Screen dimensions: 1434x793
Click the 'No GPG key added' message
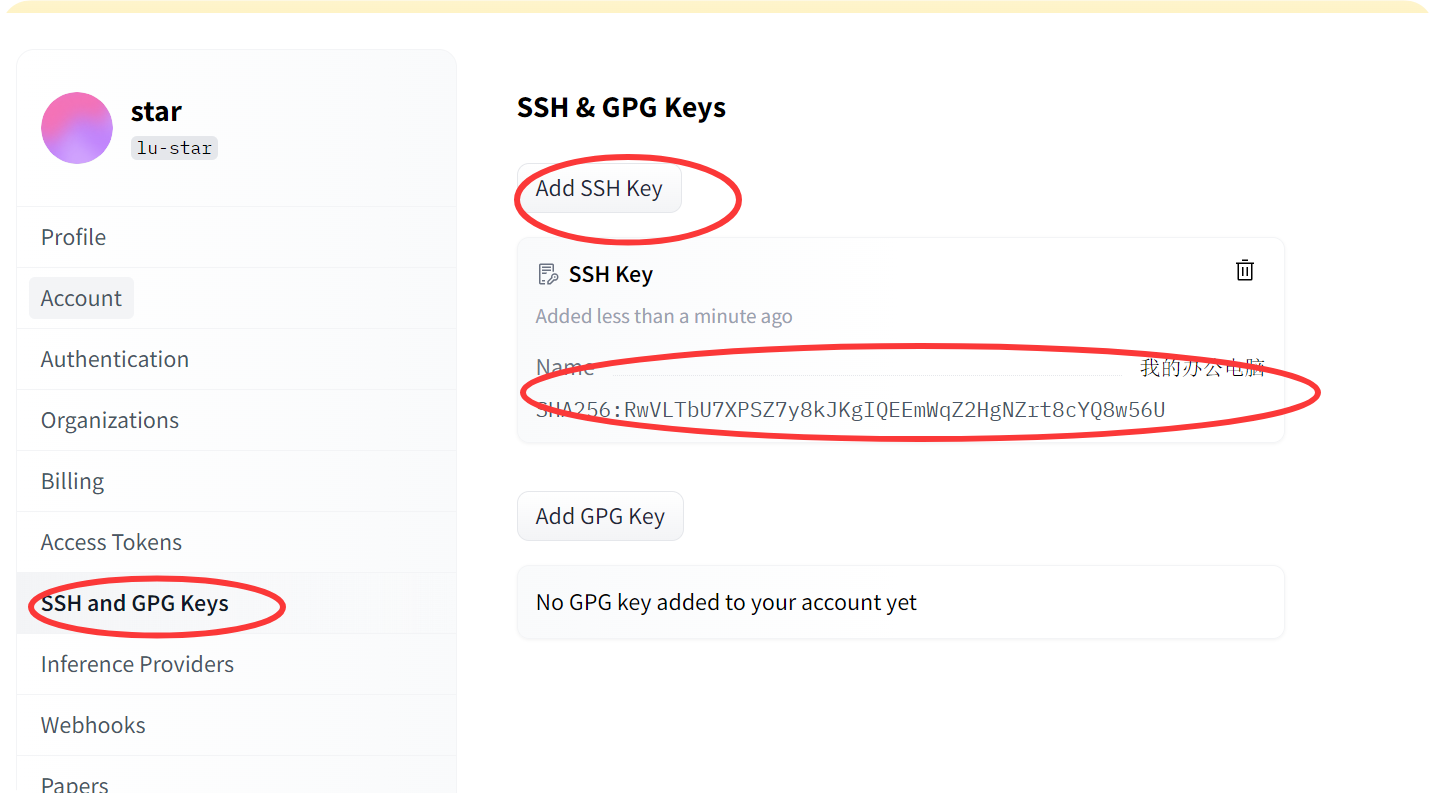[726, 602]
